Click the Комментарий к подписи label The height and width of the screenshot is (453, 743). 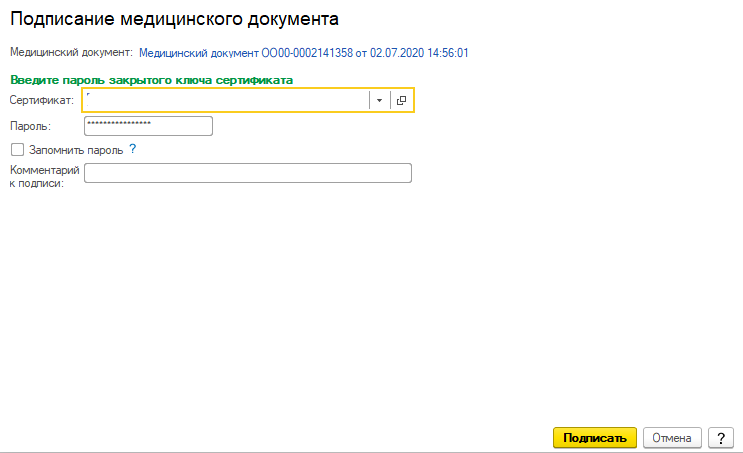(x=44, y=176)
